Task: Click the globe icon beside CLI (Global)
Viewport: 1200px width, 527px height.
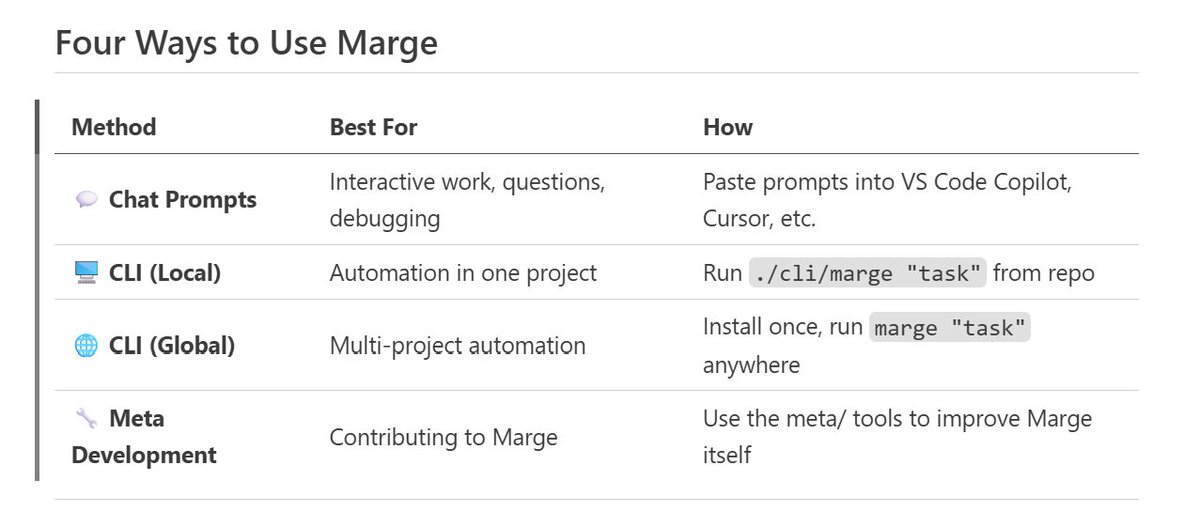Action: 86,346
